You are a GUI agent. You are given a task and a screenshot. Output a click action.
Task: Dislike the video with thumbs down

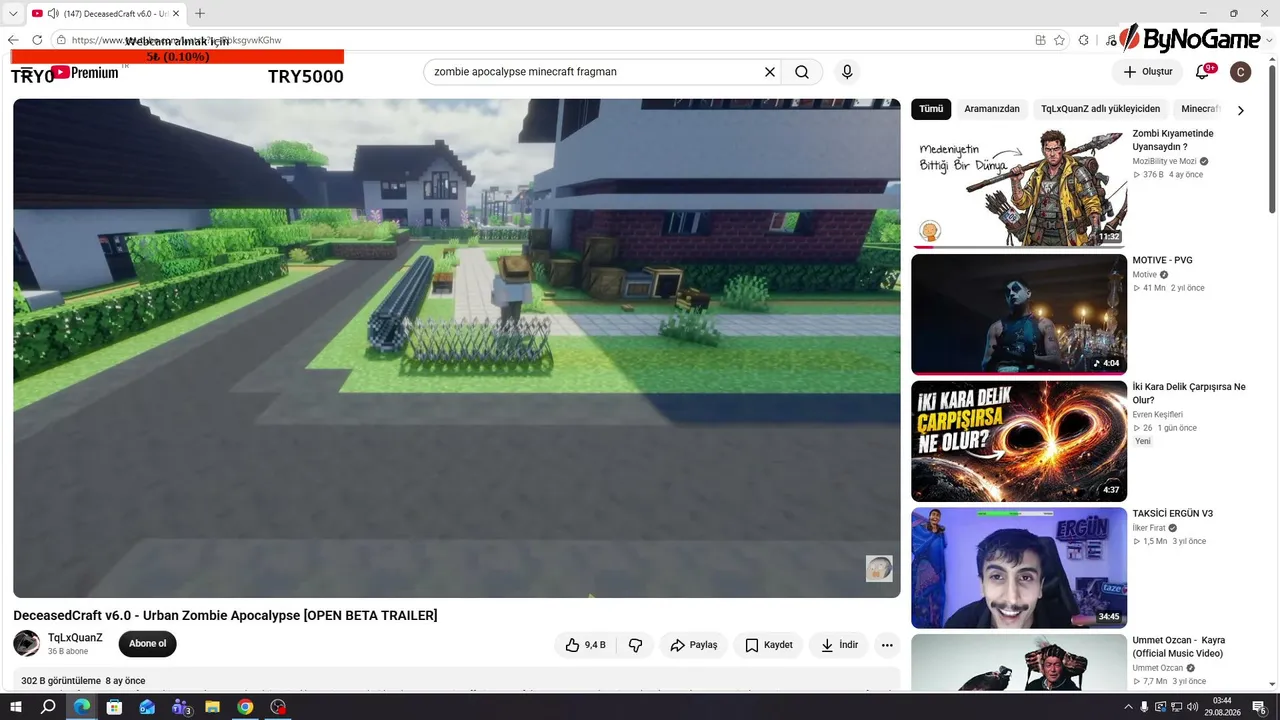coord(636,645)
